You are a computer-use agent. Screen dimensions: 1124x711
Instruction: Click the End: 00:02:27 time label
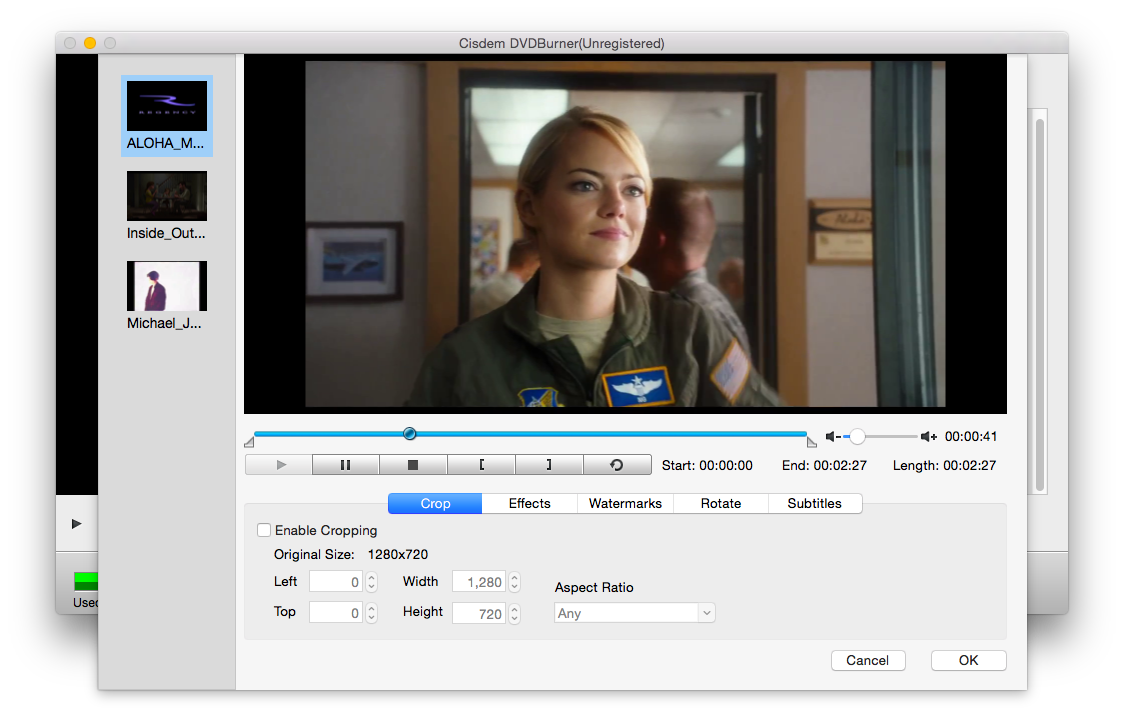pos(824,466)
